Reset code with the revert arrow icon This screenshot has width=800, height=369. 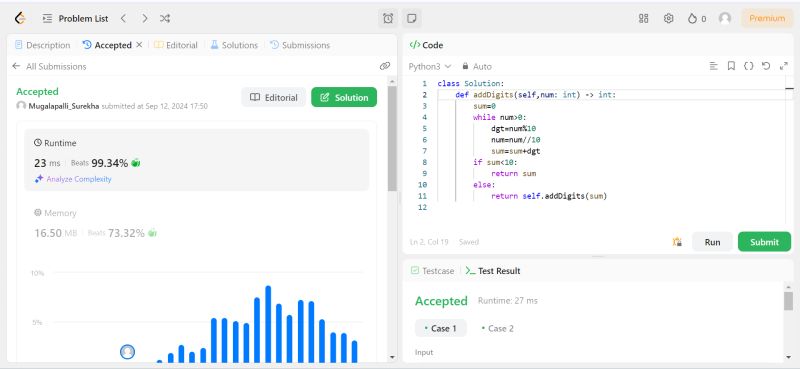766,66
